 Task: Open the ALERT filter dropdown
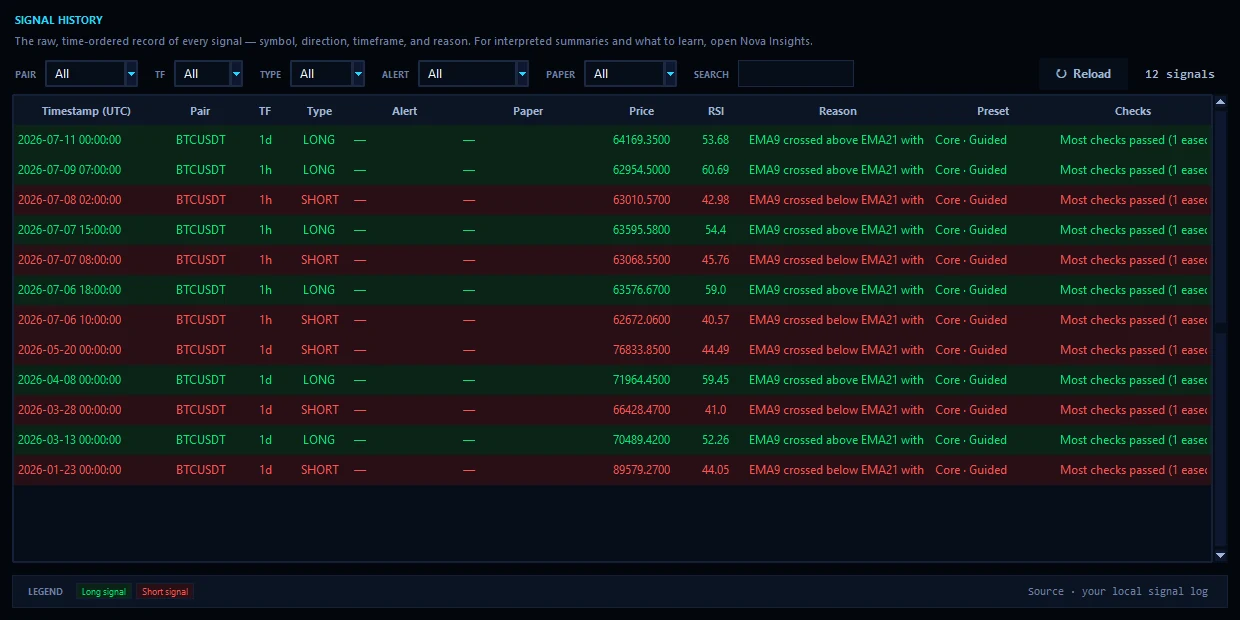(473, 74)
